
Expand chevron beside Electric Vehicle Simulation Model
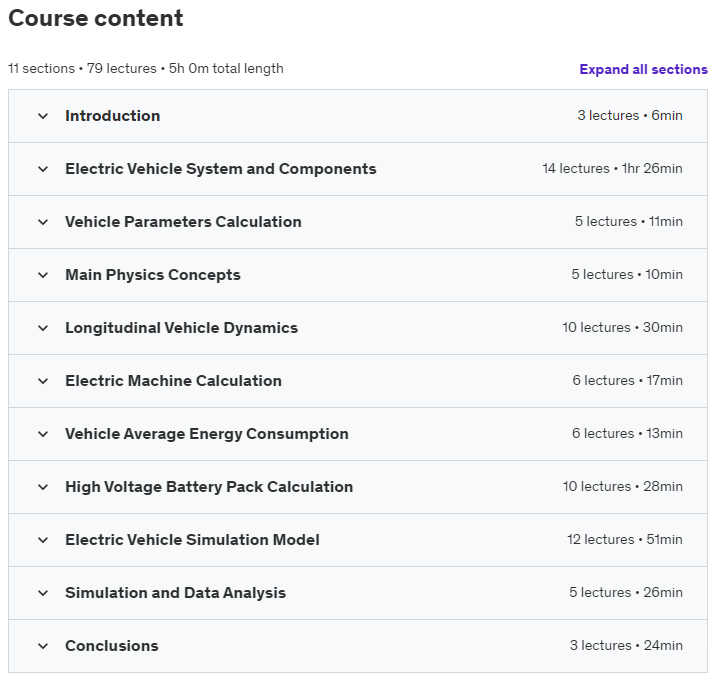tap(43, 540)
